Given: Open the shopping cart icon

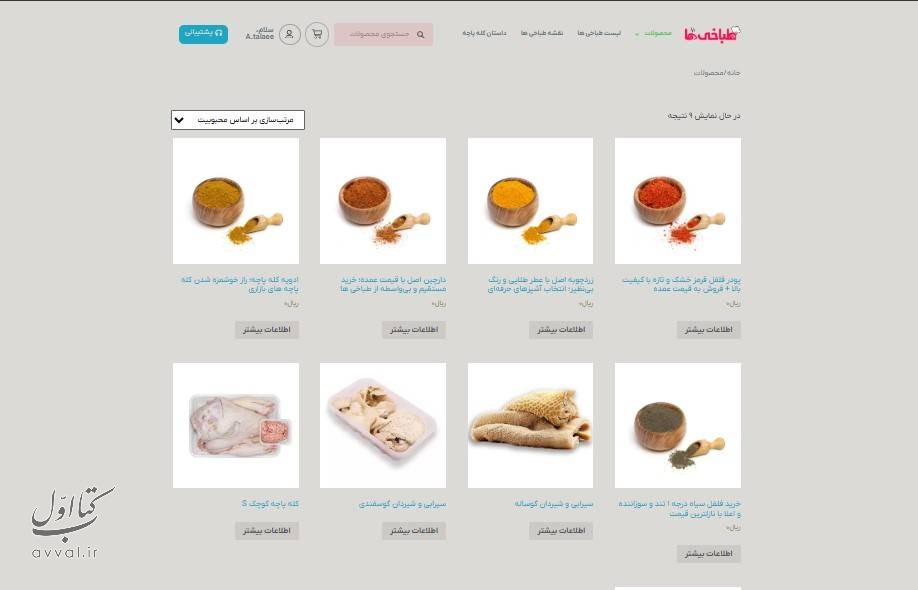Looking at the screenshot, I should 317,35.
